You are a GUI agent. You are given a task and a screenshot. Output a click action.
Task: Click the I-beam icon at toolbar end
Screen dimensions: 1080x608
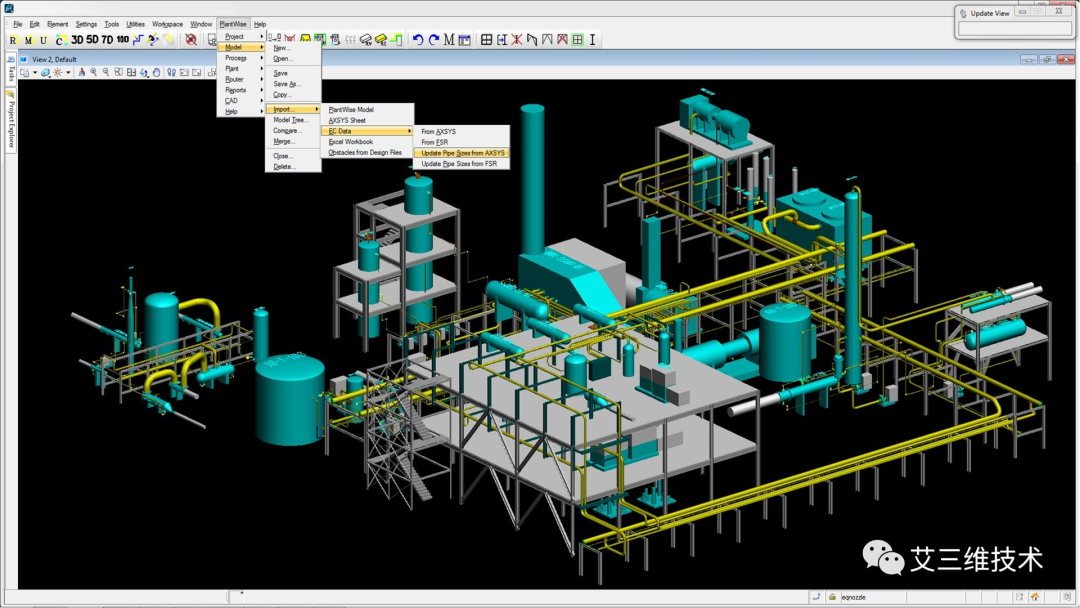point(592,40)
